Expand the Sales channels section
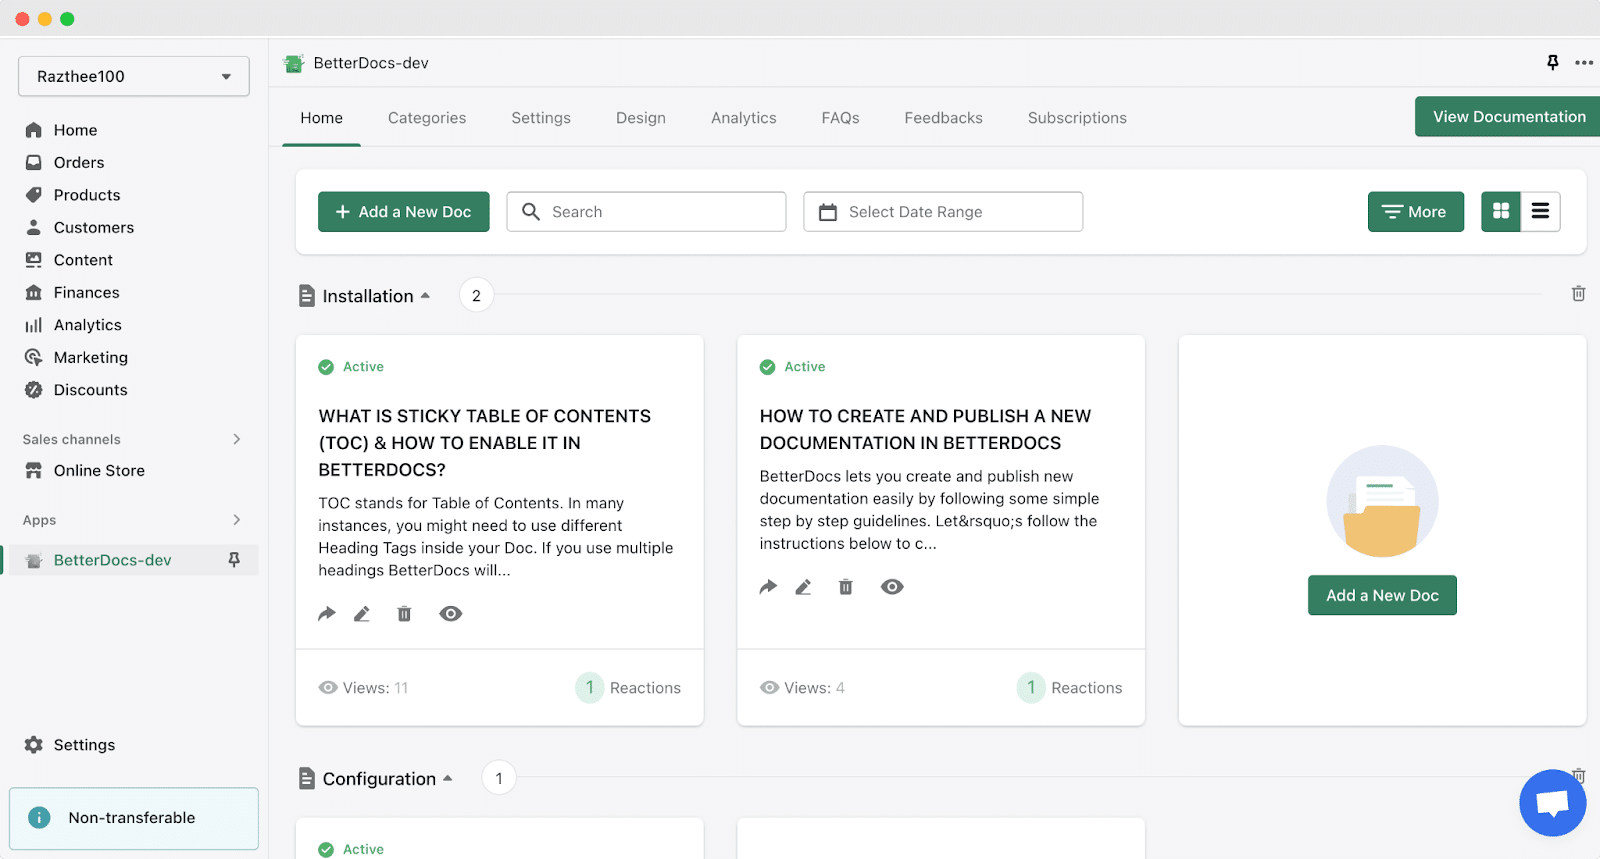The width and height of the screenshot is (1600, 859). coord(236,439)
